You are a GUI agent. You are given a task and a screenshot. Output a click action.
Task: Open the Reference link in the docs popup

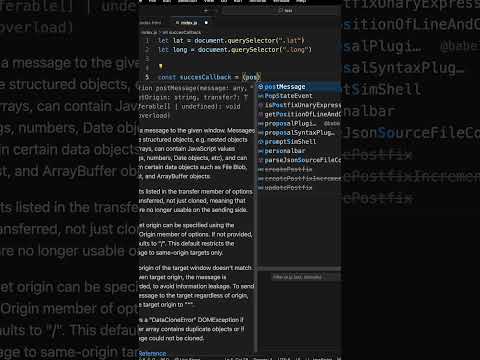pos(153,353)
